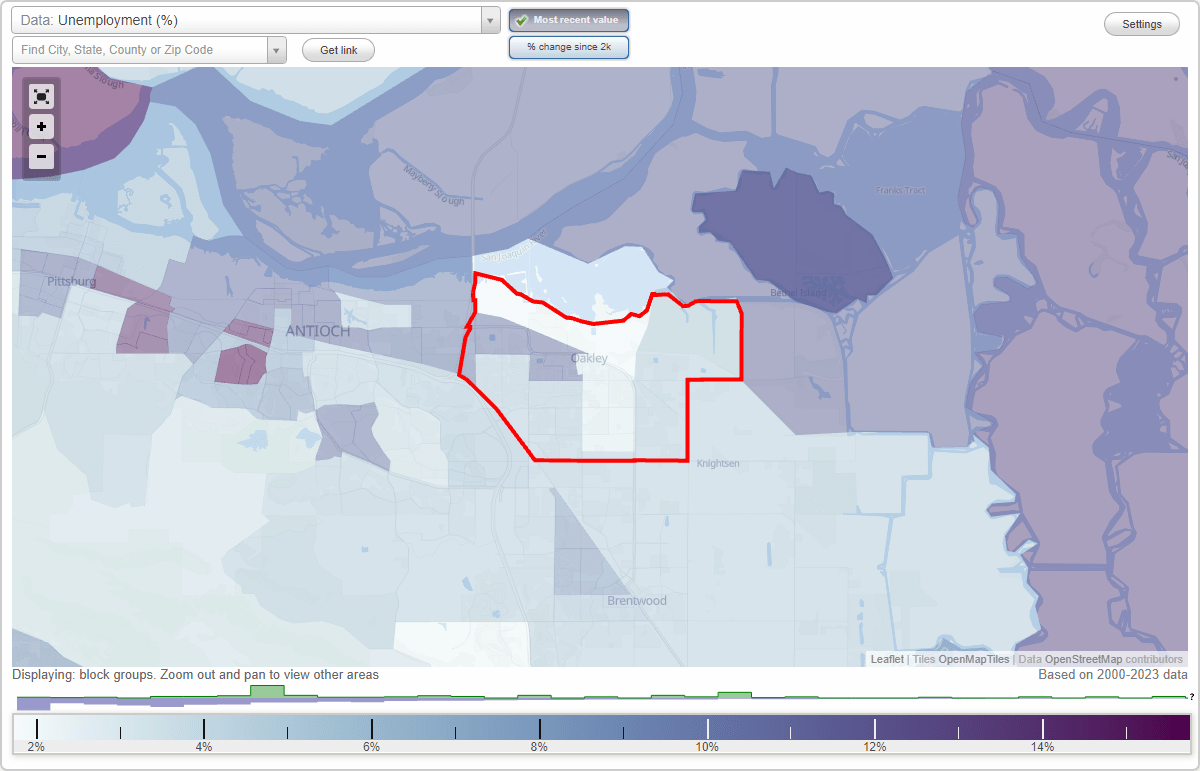Open the Settings panel
Screen dimensions: 1200x771
pyautogui.click(x=1141, y=23)
